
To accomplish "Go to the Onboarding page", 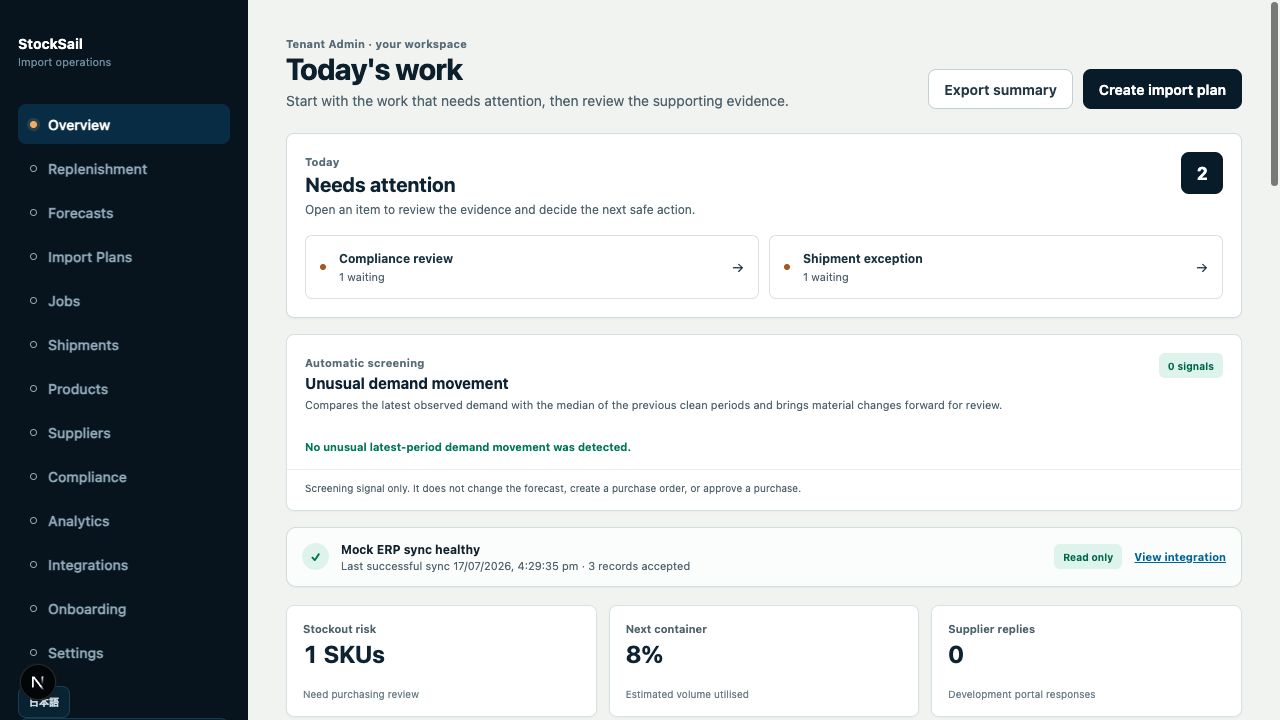I will (124, 609).
